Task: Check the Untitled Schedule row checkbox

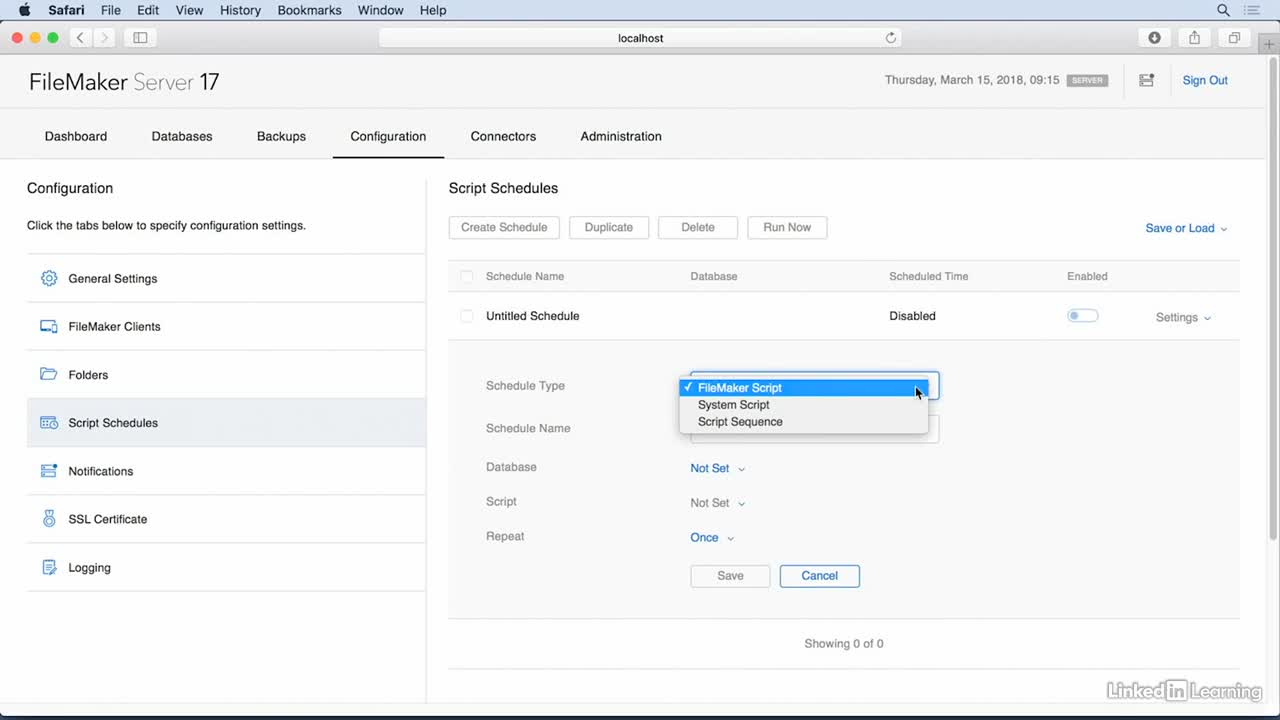Action: [x=467, y=316]
